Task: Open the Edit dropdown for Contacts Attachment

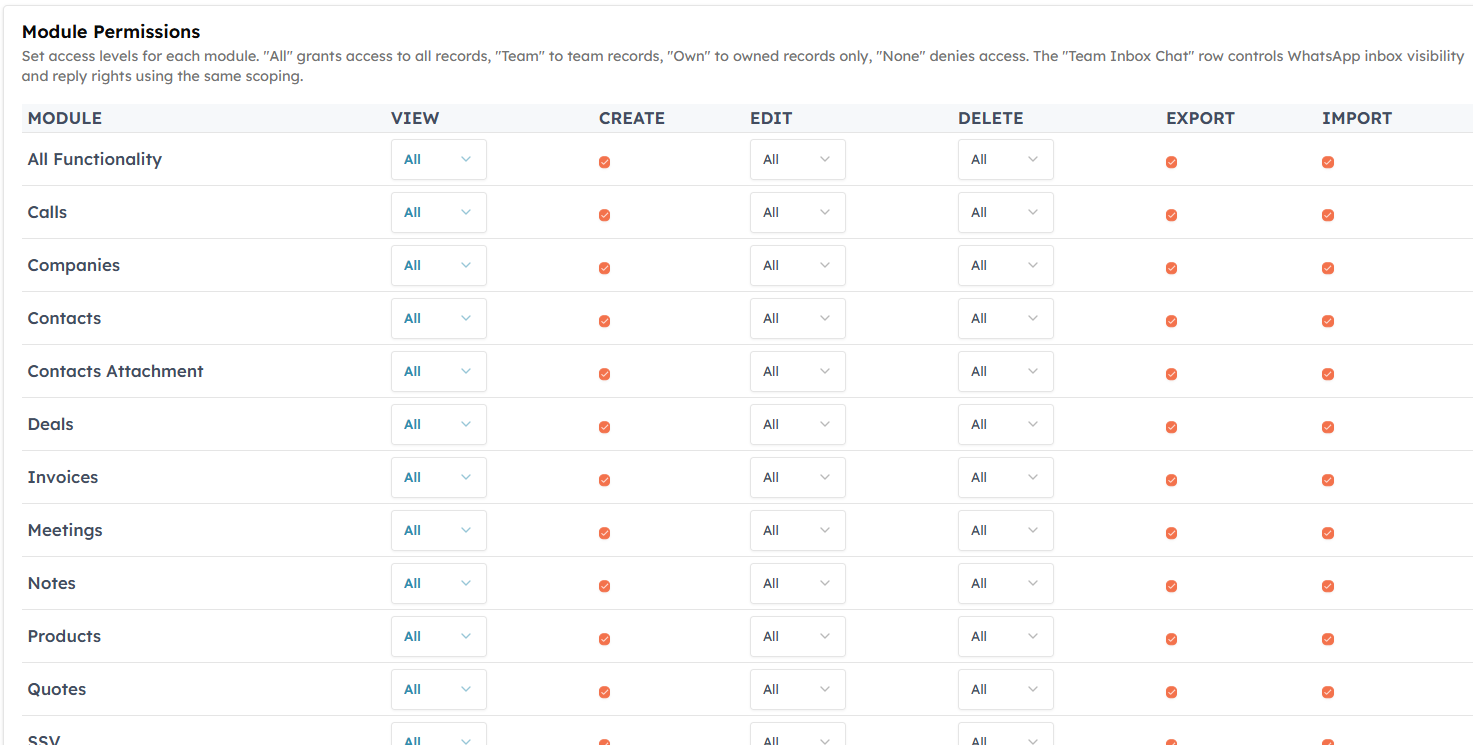Action: [797, 371]
